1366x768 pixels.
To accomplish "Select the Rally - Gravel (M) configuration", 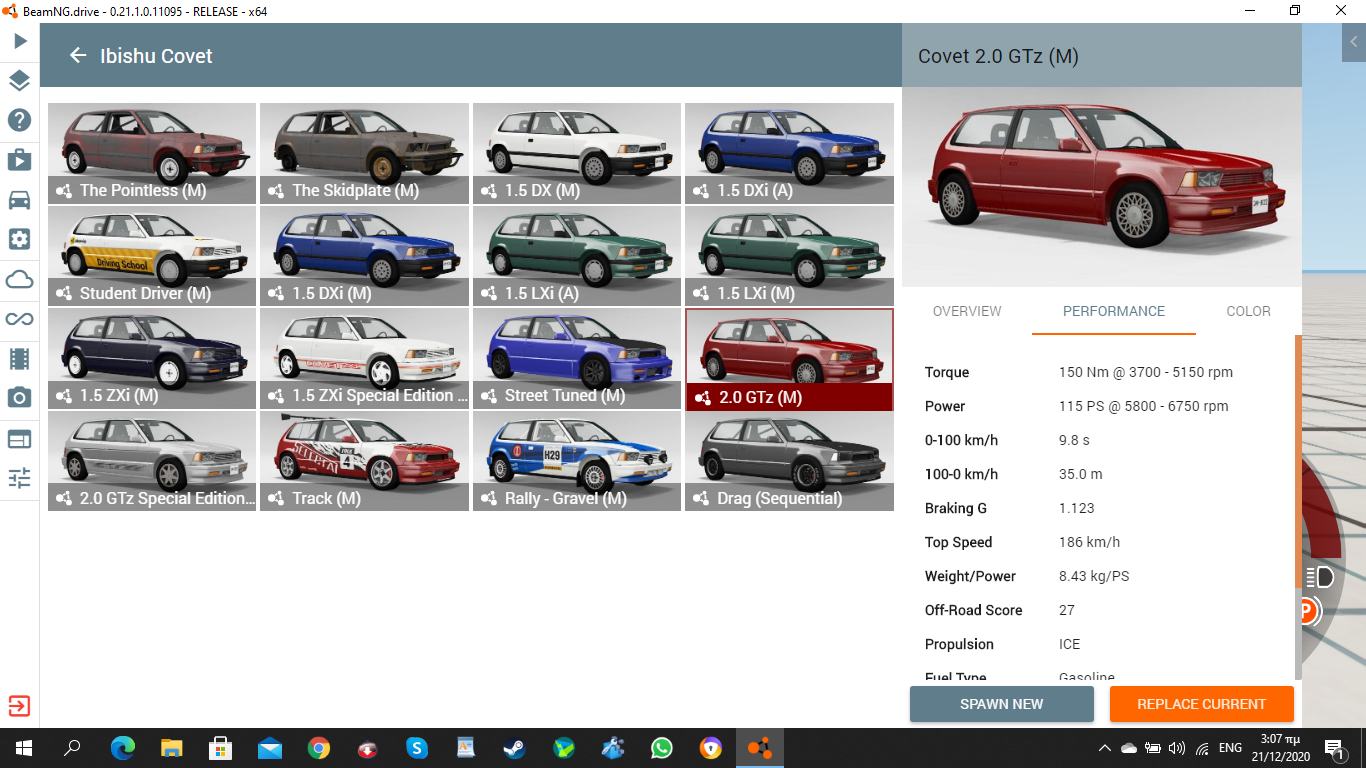I will pyautogui.click(x=577, y=461).
